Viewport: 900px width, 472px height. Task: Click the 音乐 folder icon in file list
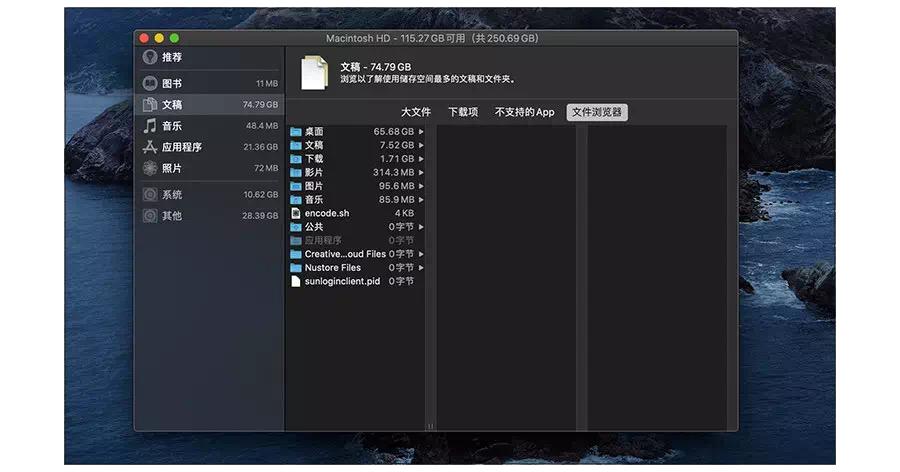[x=296, y=199]
